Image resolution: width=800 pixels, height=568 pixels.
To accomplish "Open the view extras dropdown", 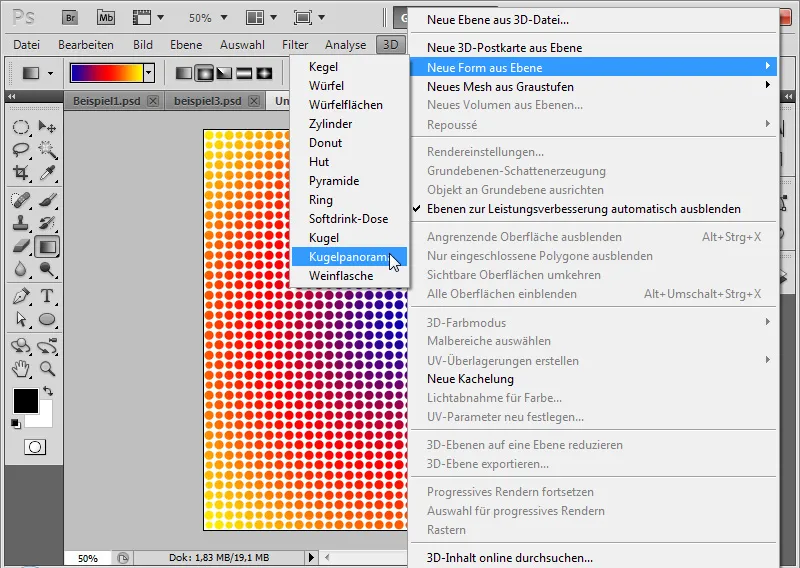I will click(x=160, y=18).
